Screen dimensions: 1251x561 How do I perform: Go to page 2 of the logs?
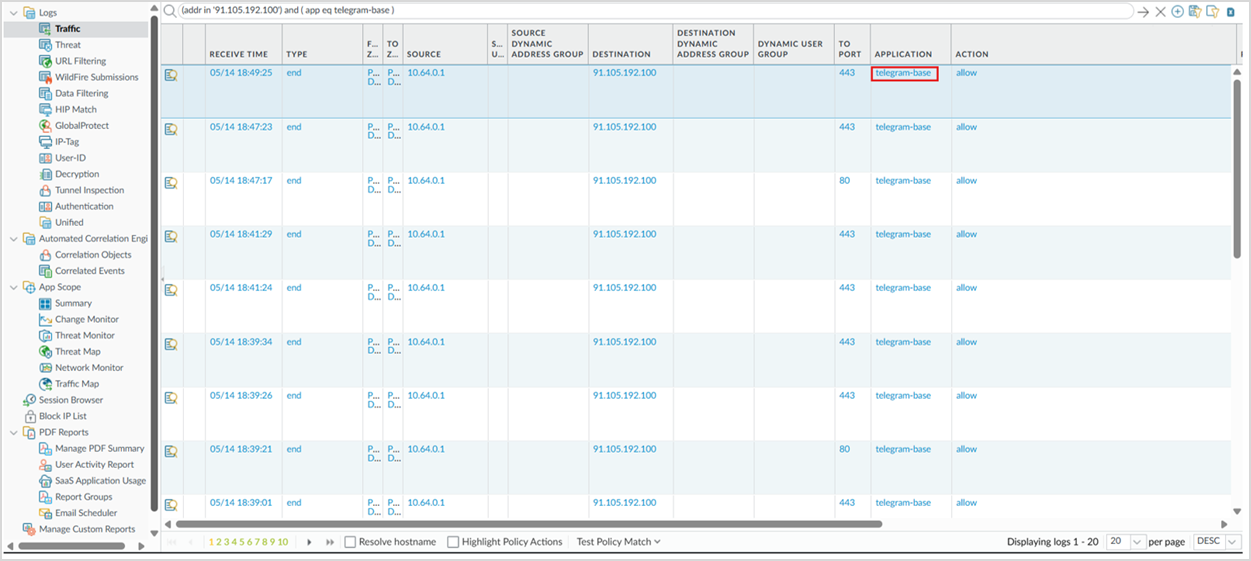click(x=219, y=542)
